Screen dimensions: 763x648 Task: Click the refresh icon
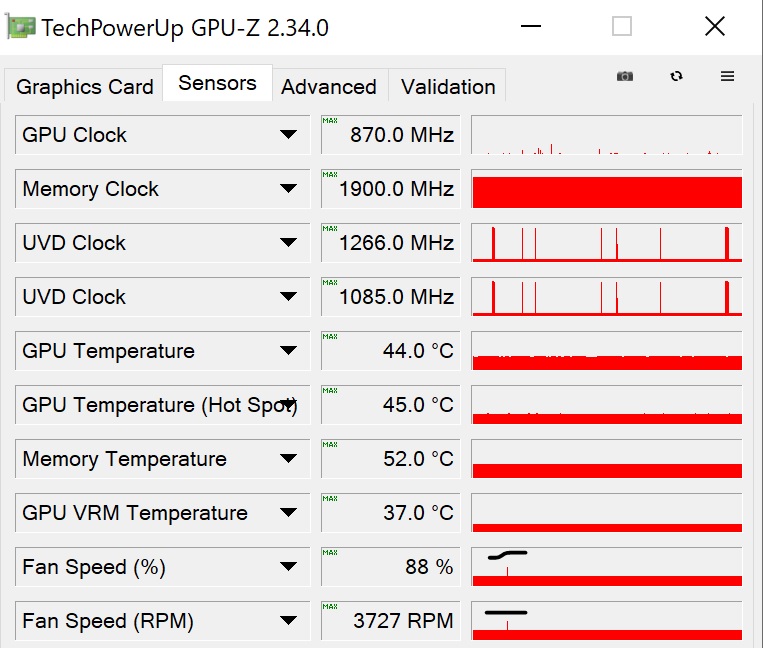coord(677,76)
